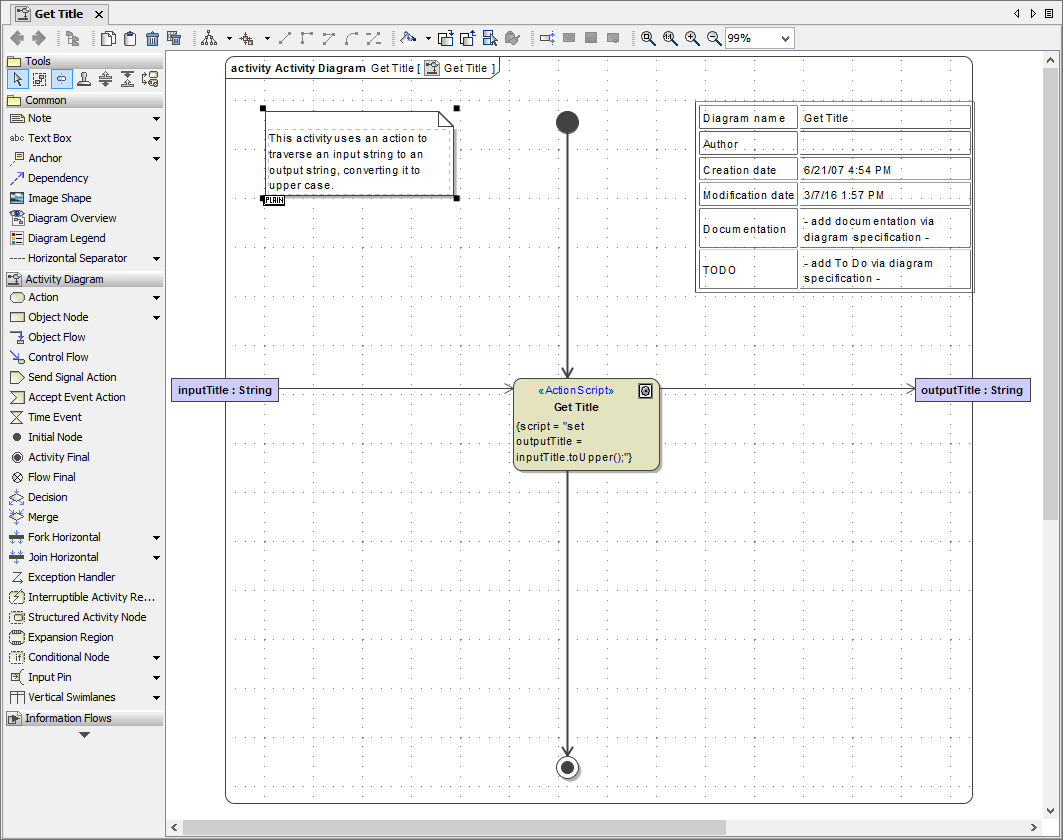
Task: Toggle the marquee selection tool in Tools
Action: tap(40, 79)
